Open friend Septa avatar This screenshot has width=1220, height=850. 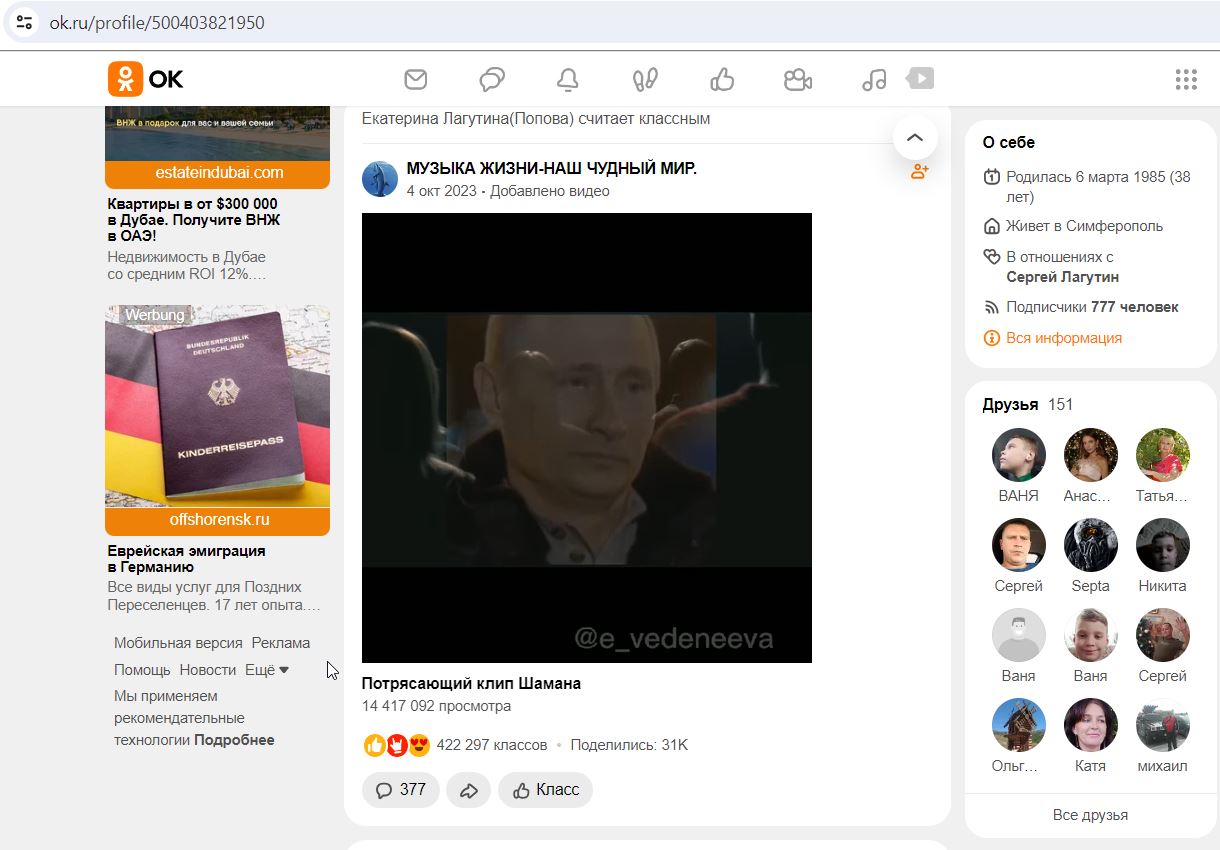(x=1091, y=545)
